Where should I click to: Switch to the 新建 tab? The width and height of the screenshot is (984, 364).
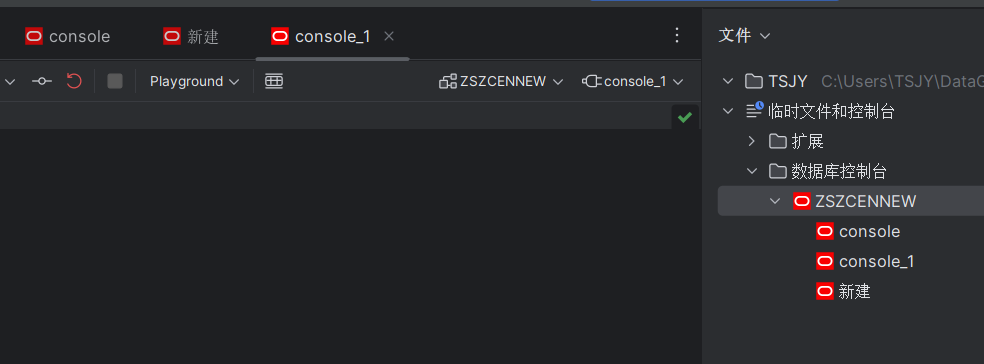pos(191,36)
